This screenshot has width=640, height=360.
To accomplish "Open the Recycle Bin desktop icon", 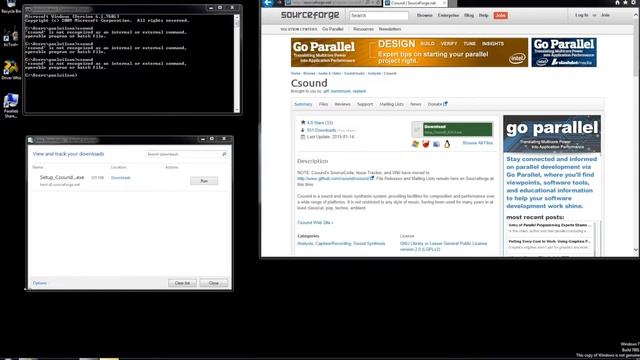I will [x=11, y=7].
